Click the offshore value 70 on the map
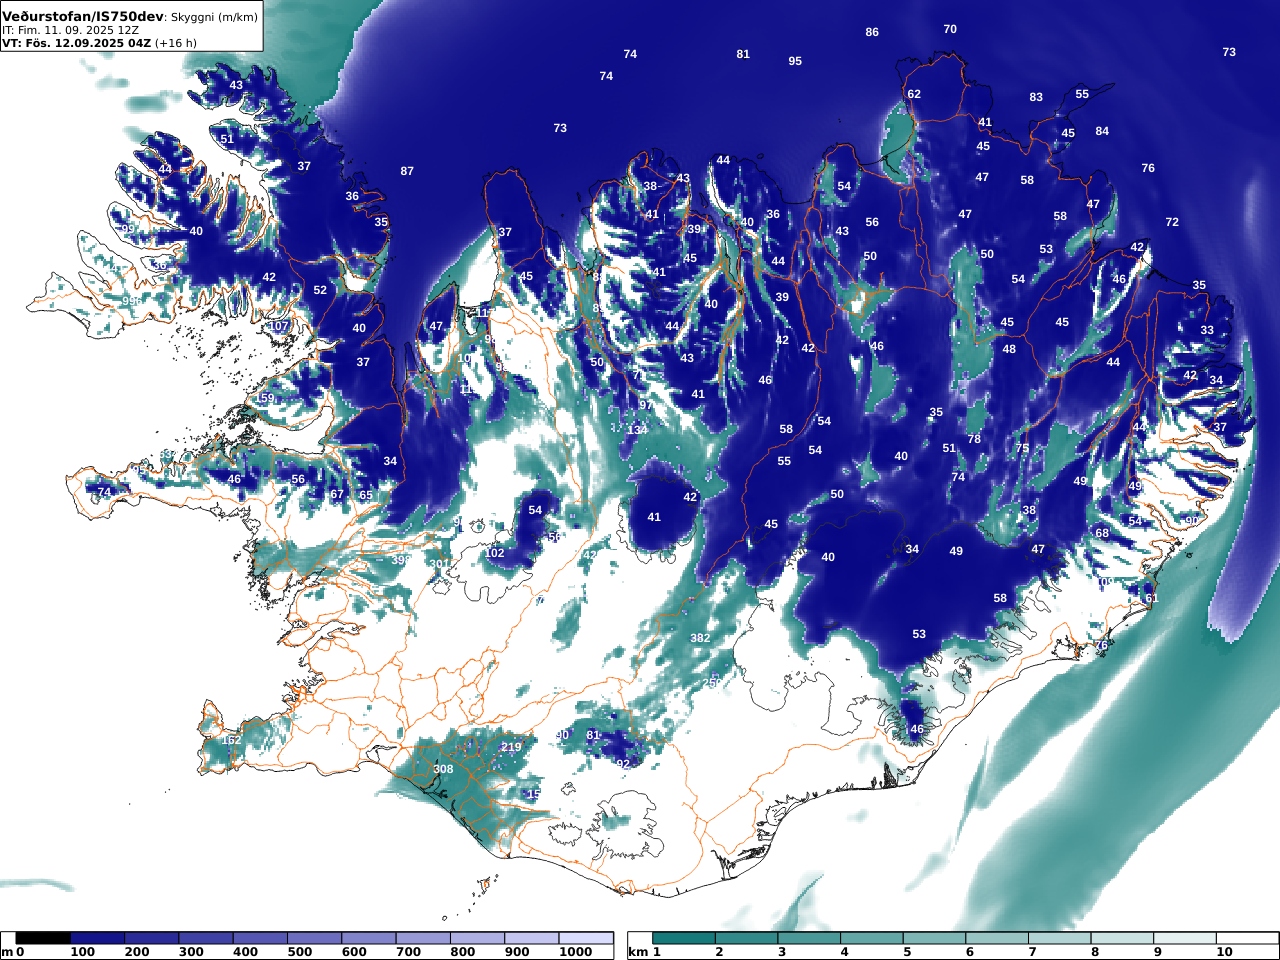The width and height of the screenshot is (1280, 960). (950, 29)
